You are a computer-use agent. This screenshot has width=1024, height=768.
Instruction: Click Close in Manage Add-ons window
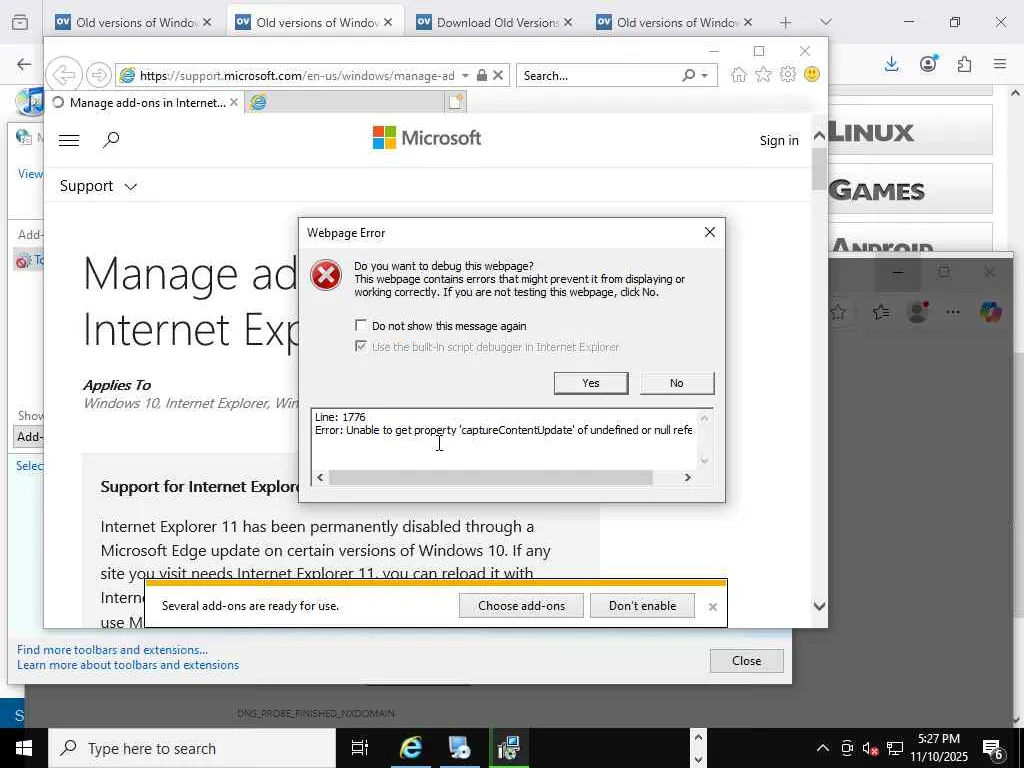click(746, 661)
